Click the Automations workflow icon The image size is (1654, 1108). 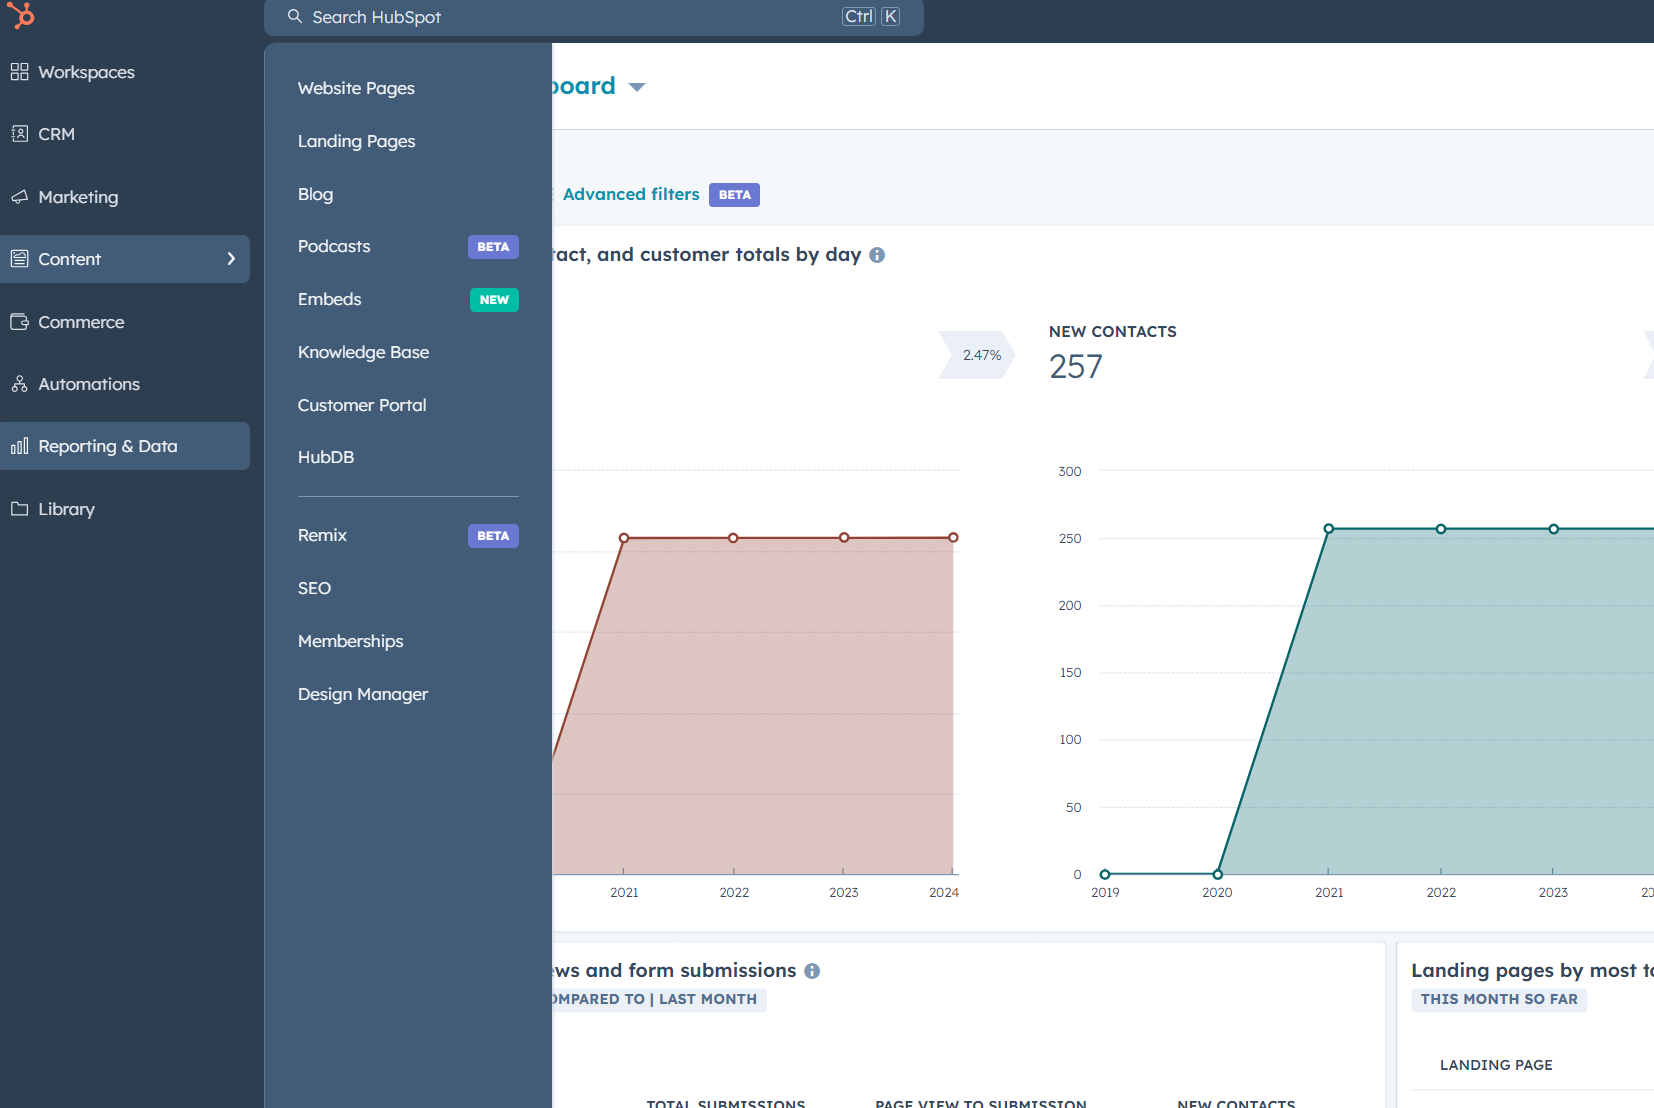(x=19, y=384)
